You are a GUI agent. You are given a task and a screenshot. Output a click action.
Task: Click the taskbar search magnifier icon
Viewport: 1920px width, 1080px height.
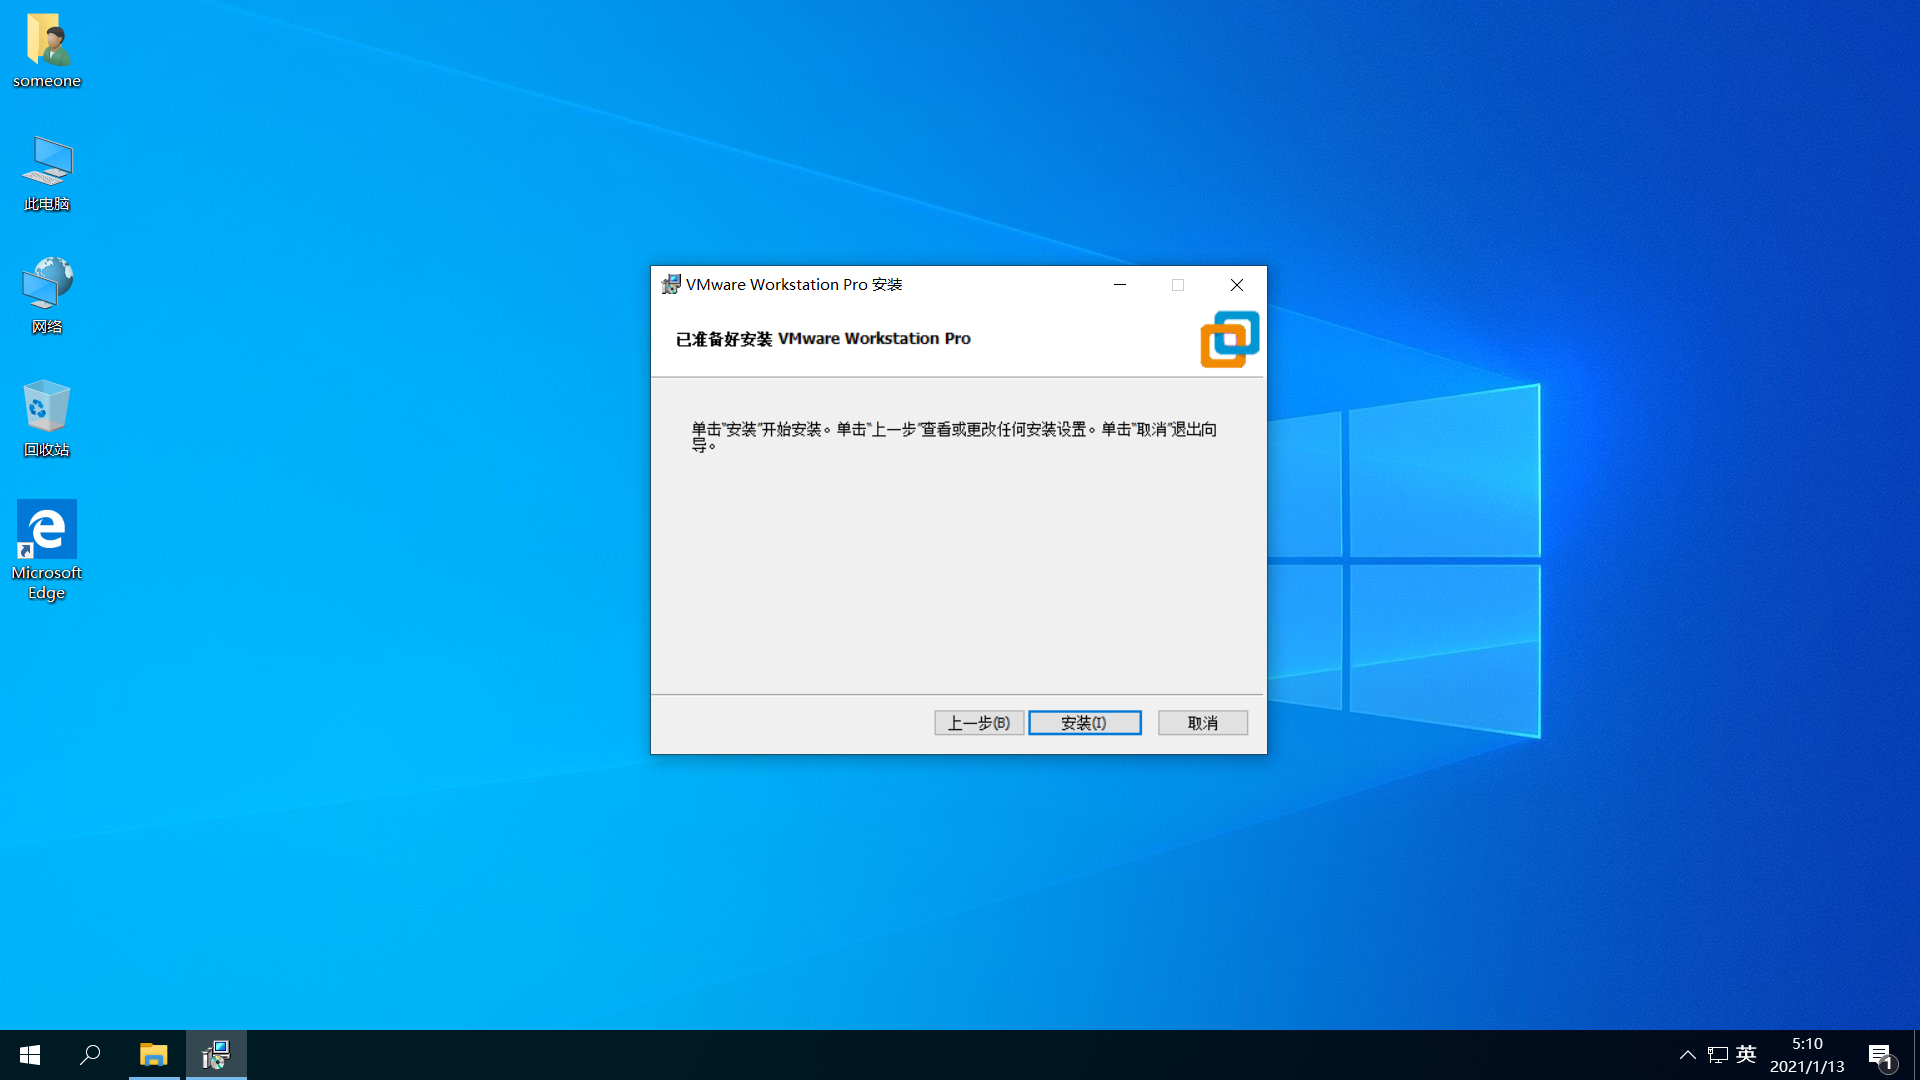90,1055
